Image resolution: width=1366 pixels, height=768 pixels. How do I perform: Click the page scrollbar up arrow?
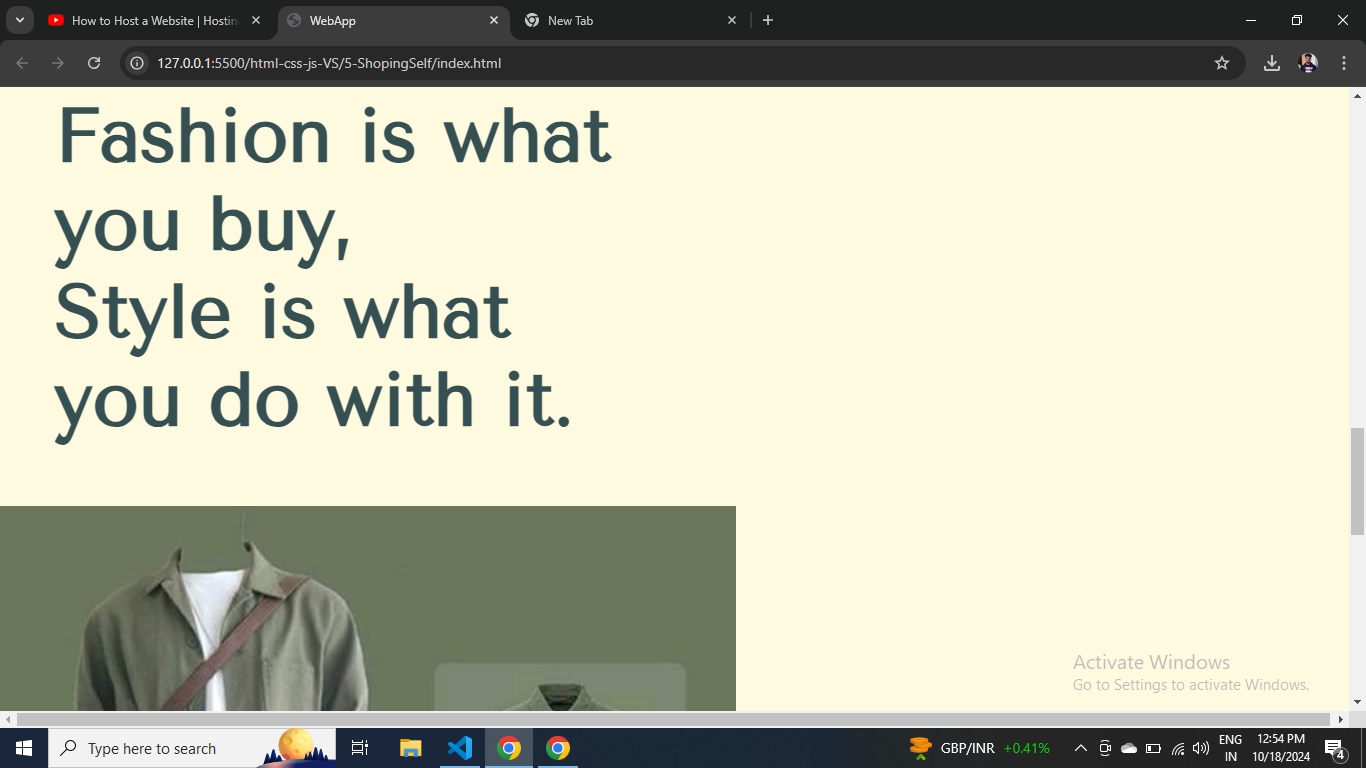(1357, 96)
